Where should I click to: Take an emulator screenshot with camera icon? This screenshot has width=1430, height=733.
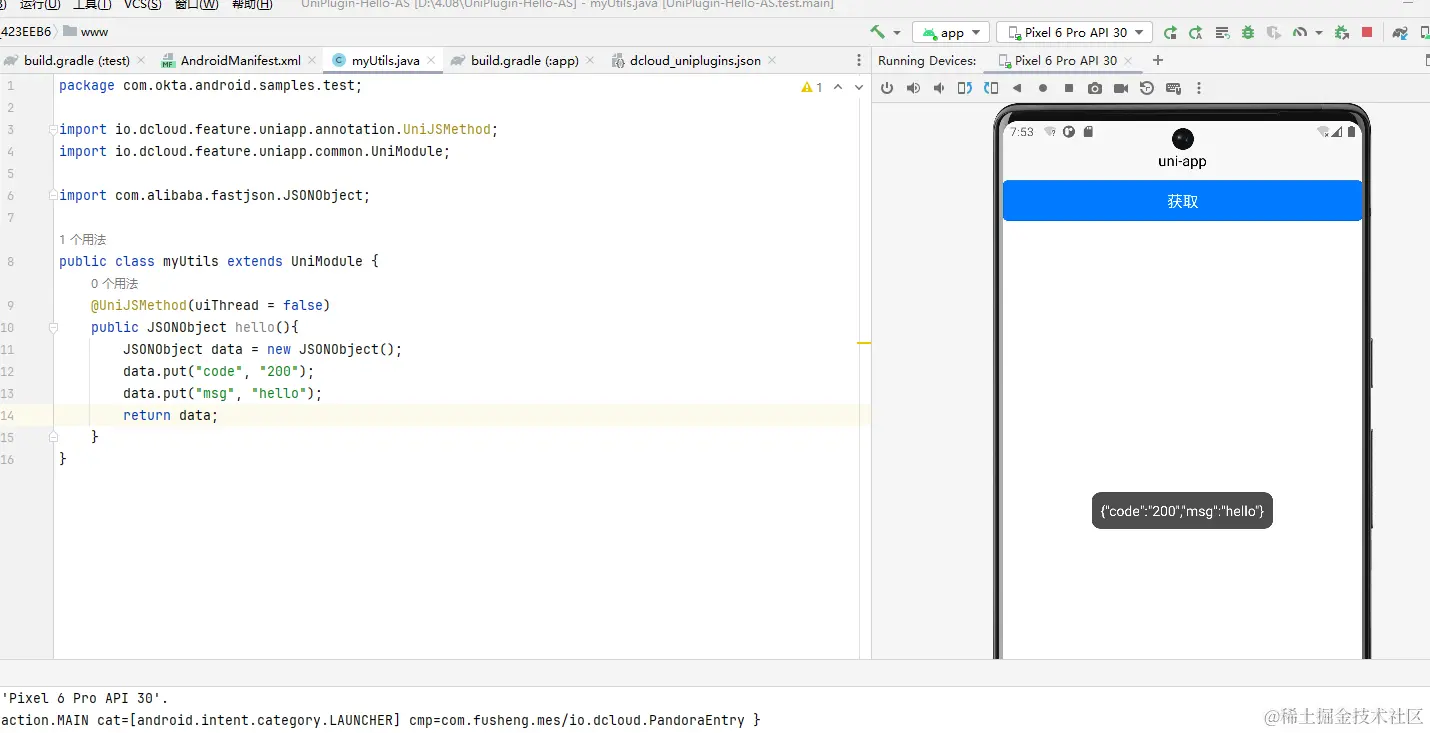tap(1095, 88)
